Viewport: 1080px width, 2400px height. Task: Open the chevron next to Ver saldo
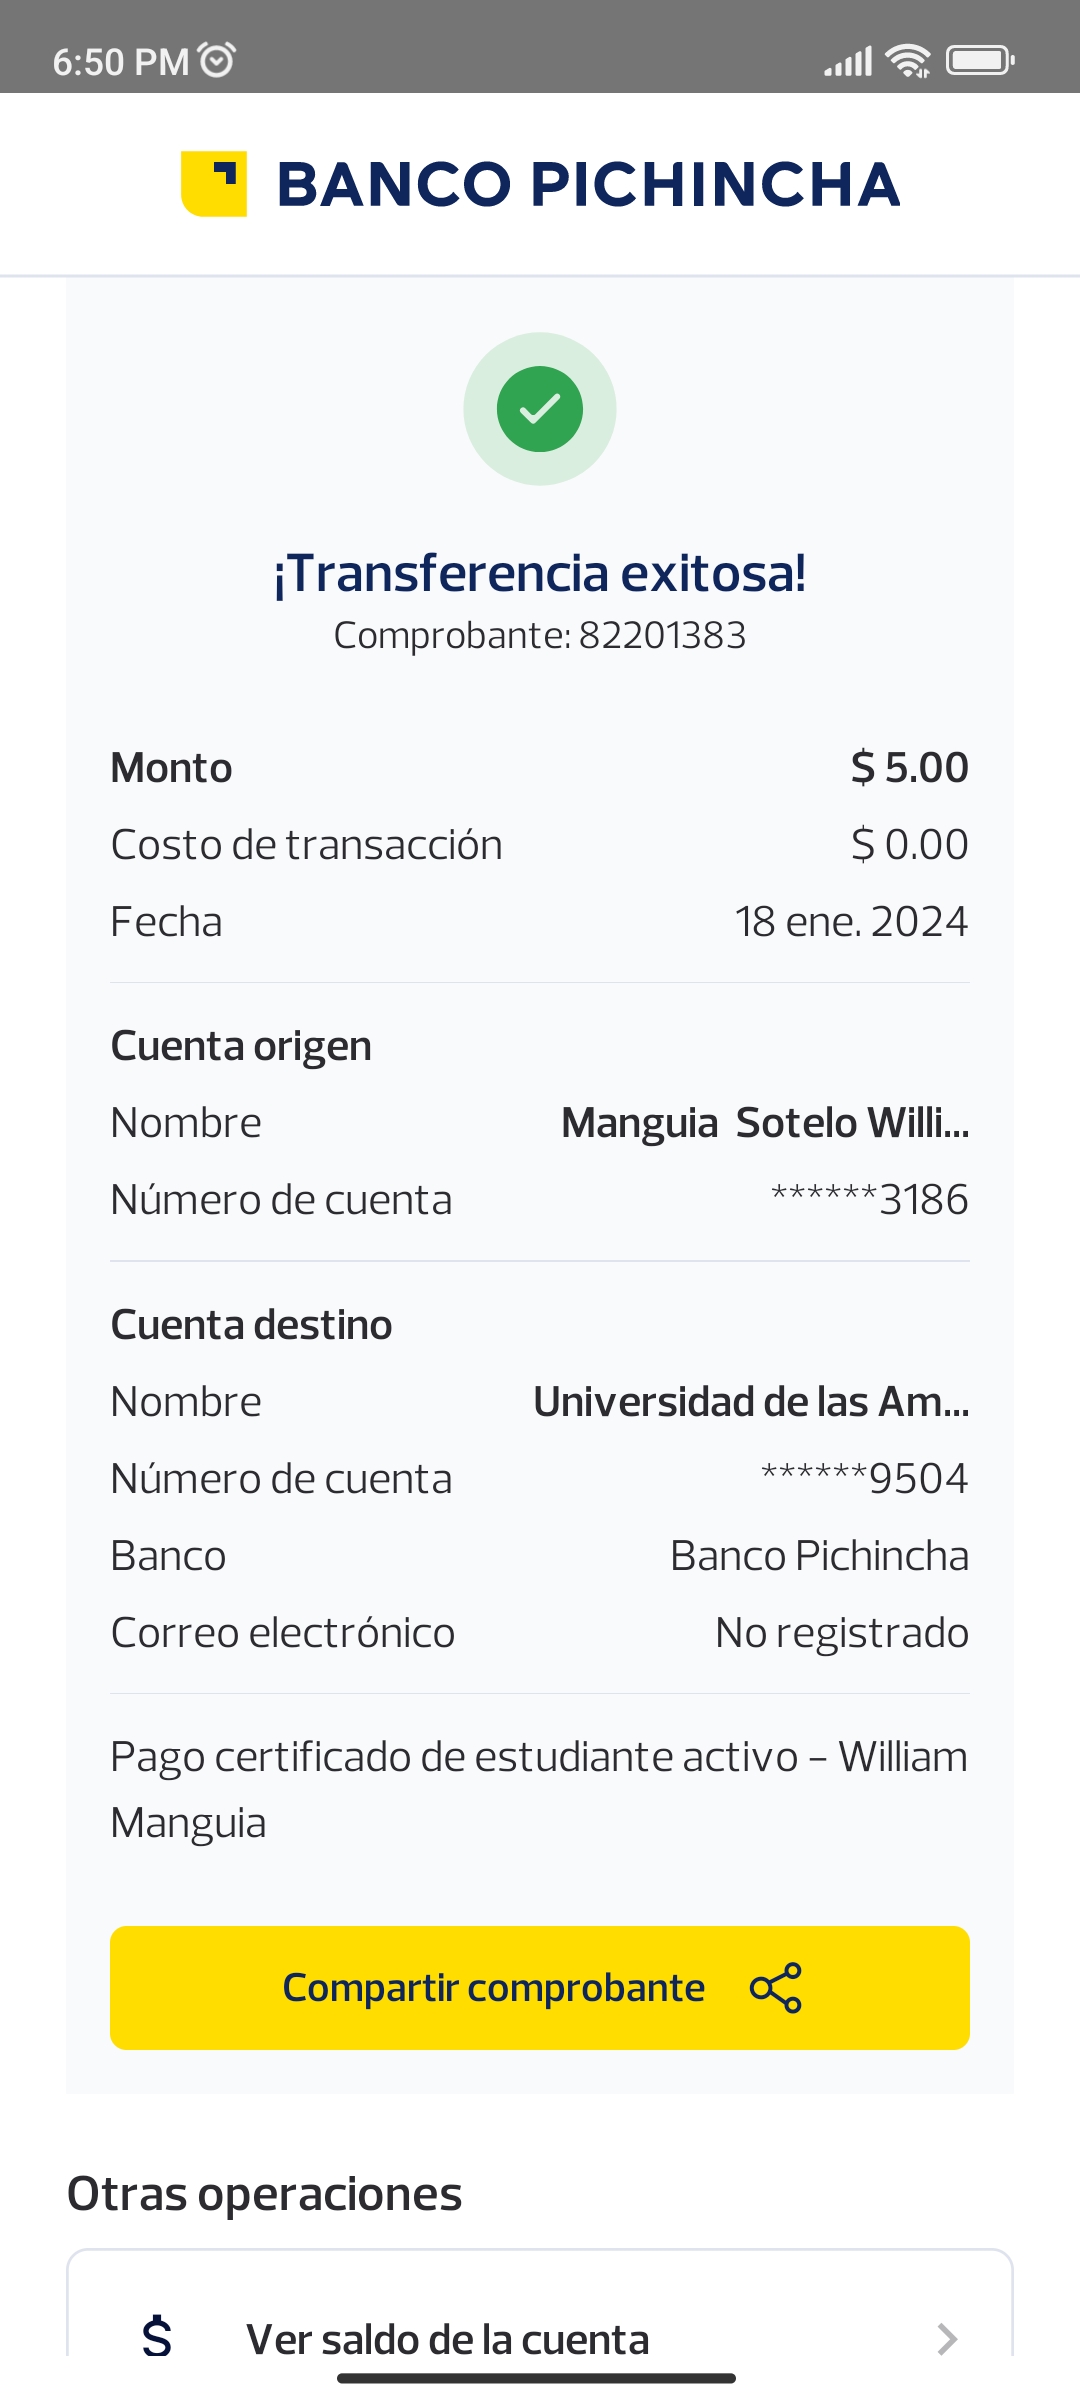[946, 2338]
